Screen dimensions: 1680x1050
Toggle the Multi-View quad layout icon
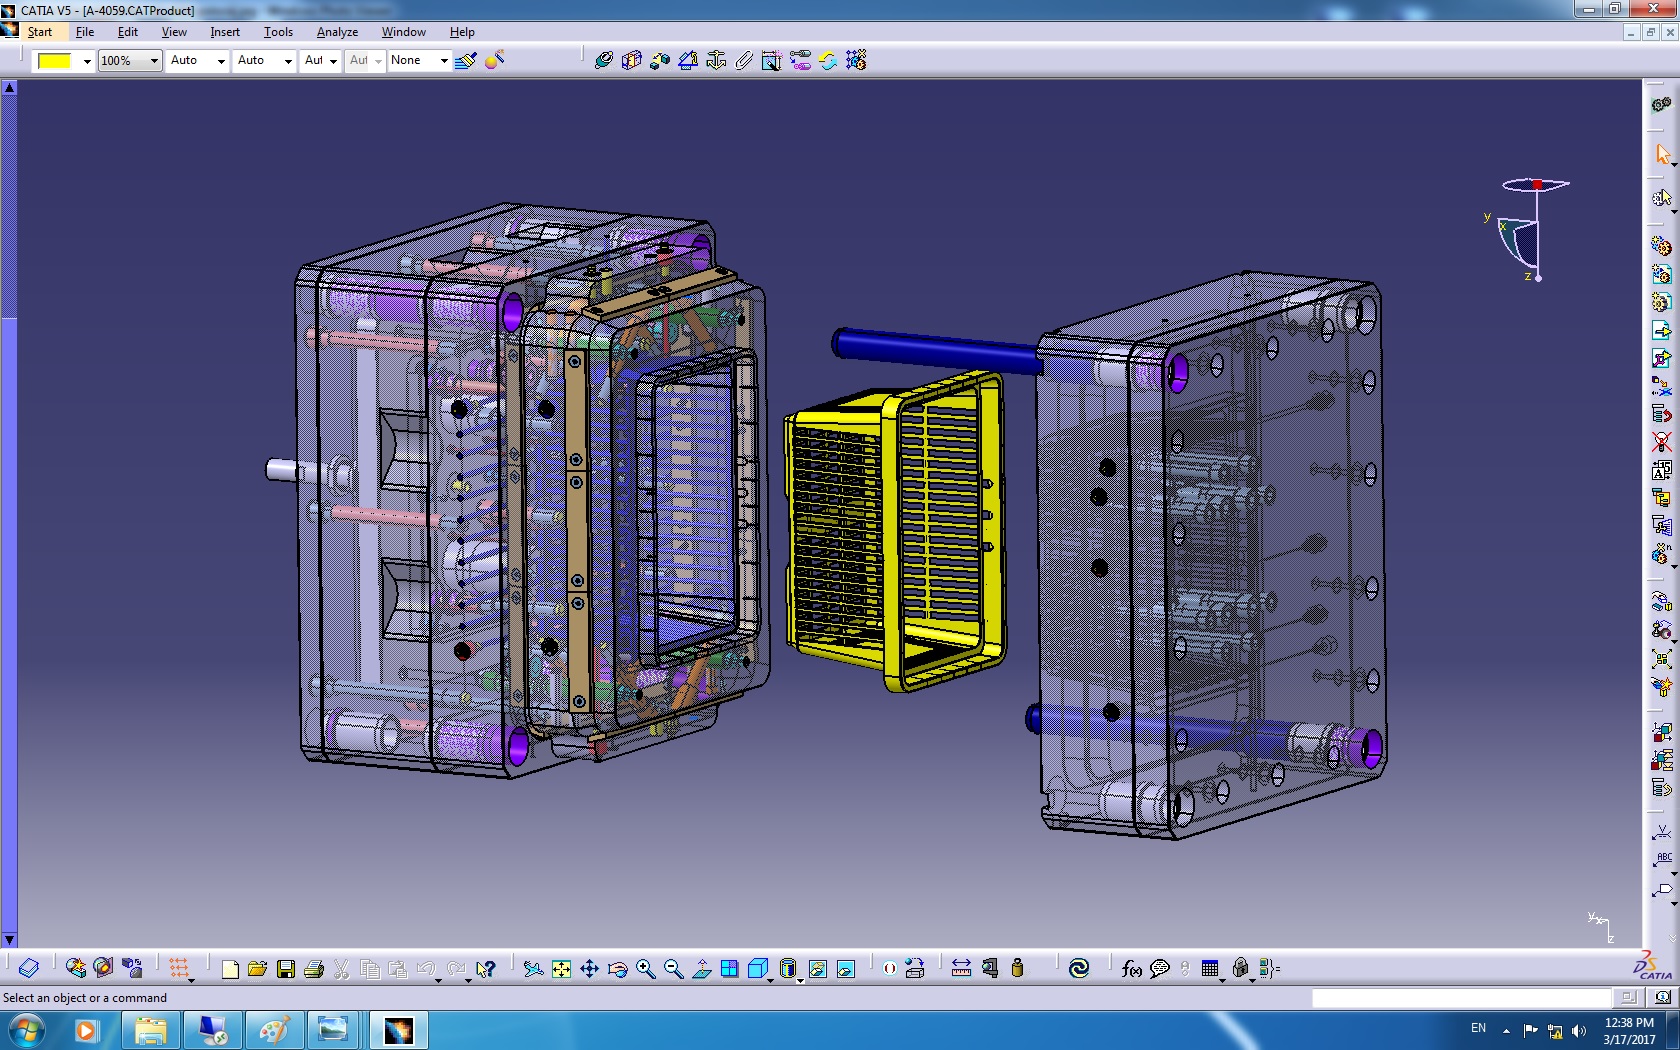pyautogui.click(x=729, y=968)
